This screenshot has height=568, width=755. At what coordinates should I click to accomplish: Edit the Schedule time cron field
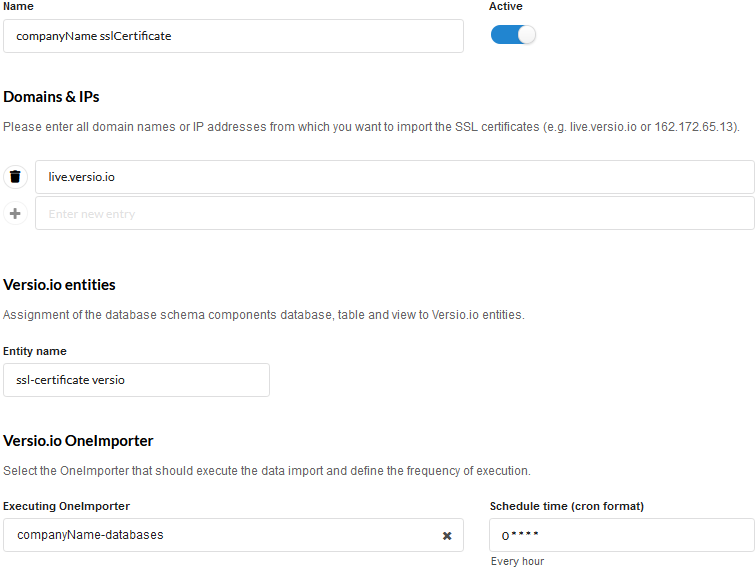(622, 535)
